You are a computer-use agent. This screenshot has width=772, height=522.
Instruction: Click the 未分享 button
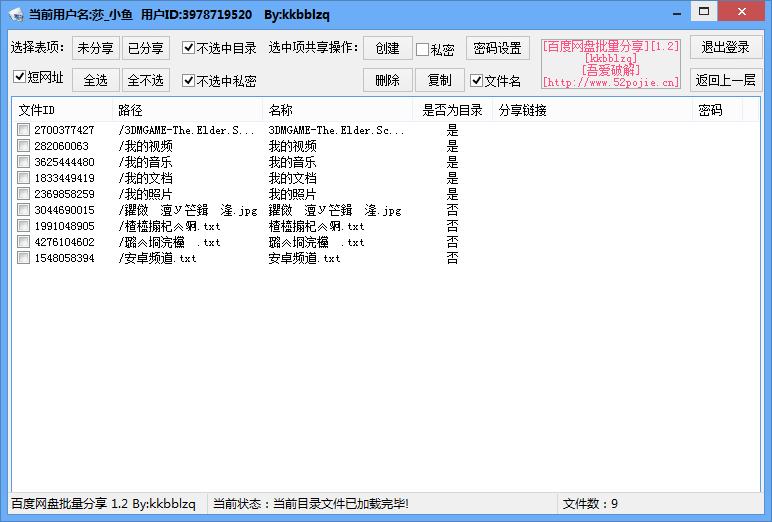96,48
